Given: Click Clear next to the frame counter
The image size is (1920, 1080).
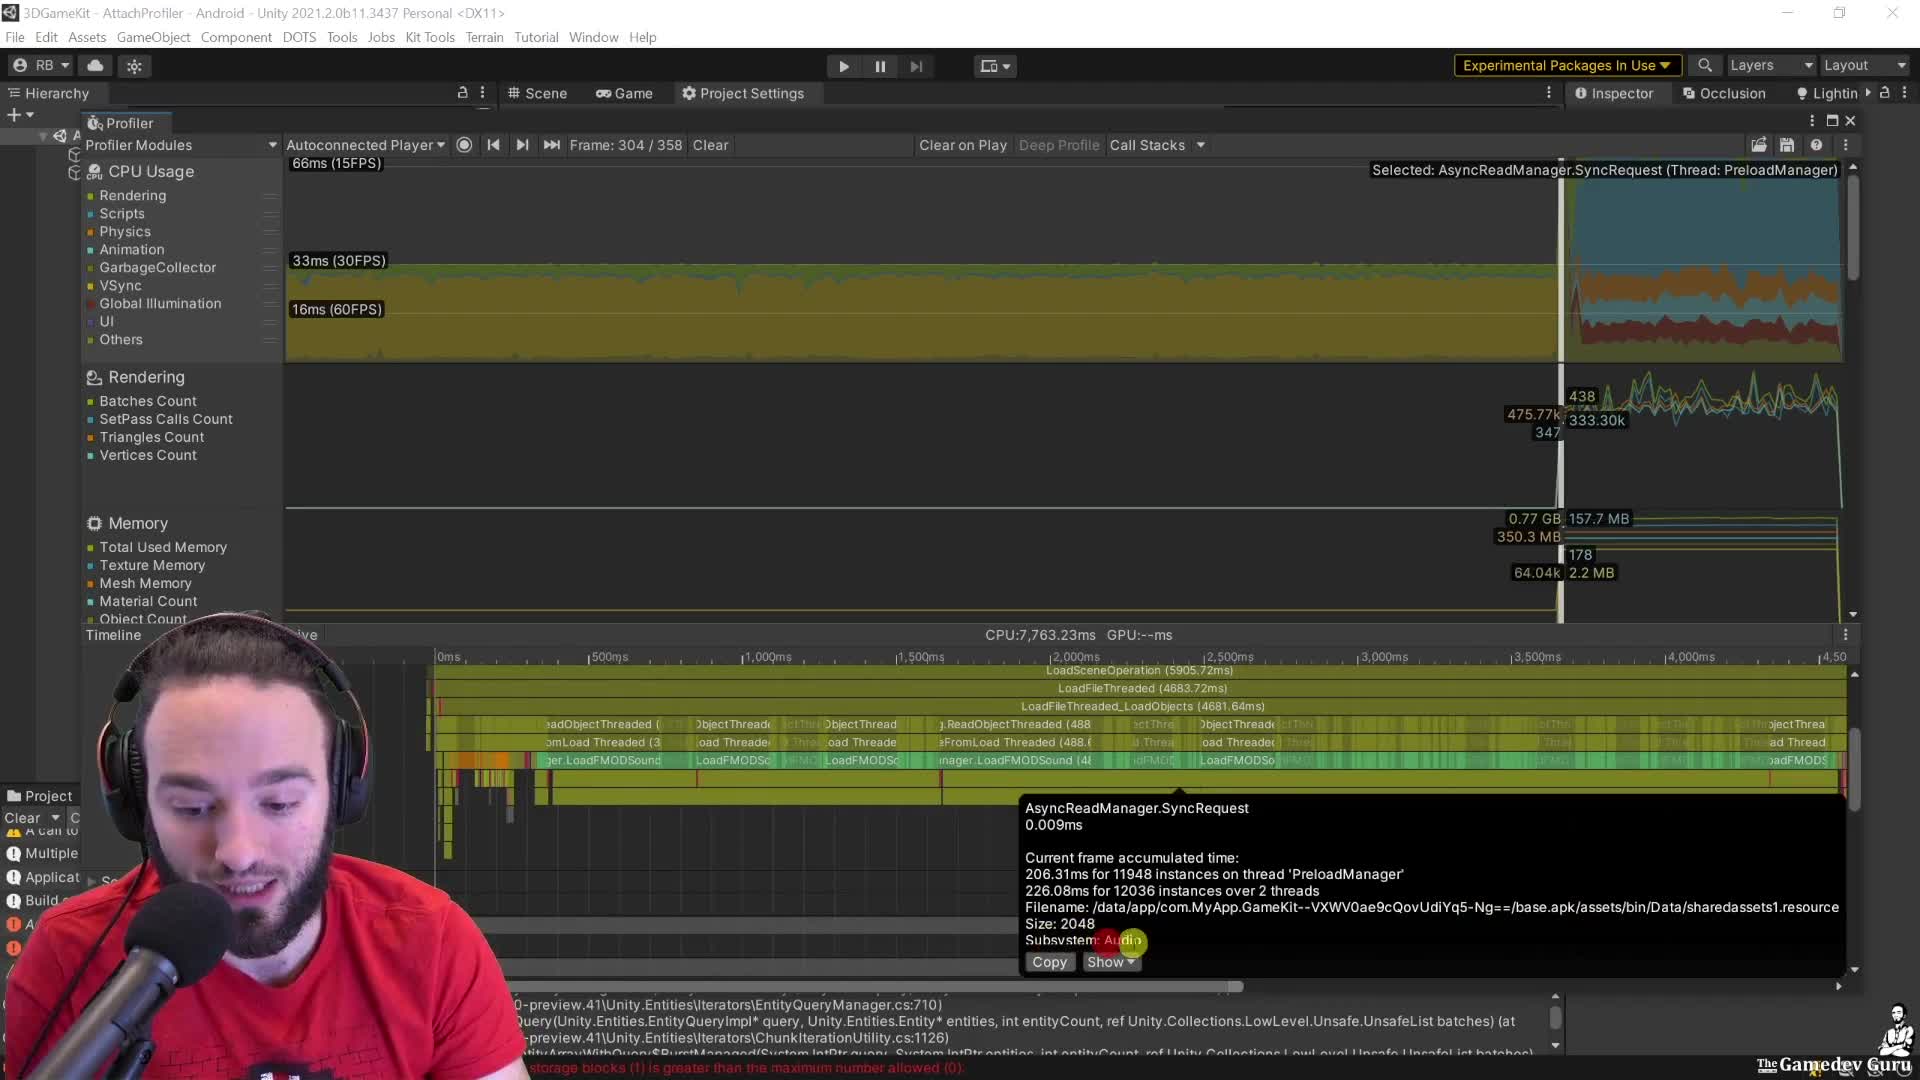Looking at the screenshot, I should [710, 145].
